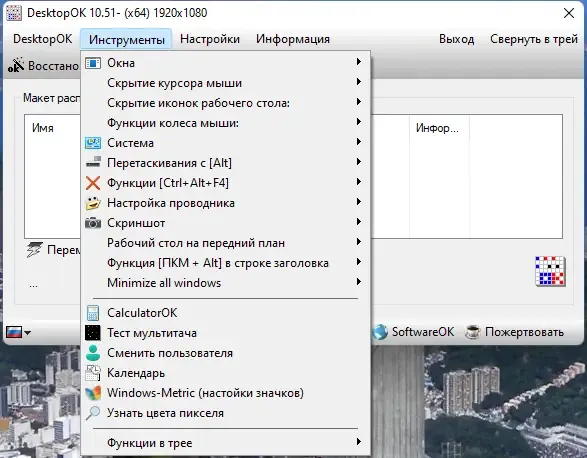Image resolution: width=587 pixels, height=458 pixels.
Task: Click the lightning icon near Перем
Action: pyautogui.click(x=34, y=249)
